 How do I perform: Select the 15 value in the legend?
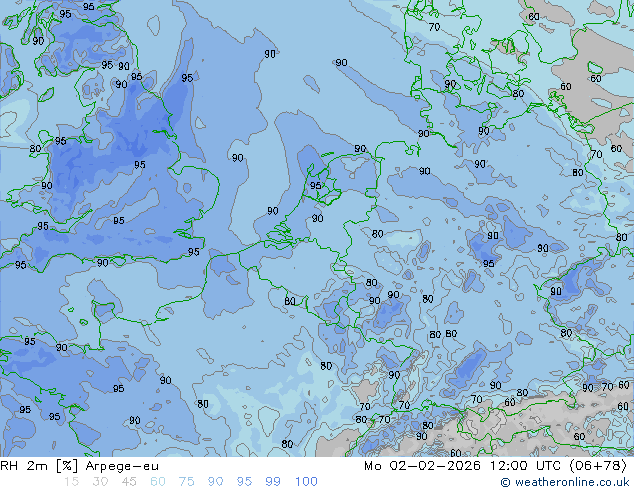[71, 482]
